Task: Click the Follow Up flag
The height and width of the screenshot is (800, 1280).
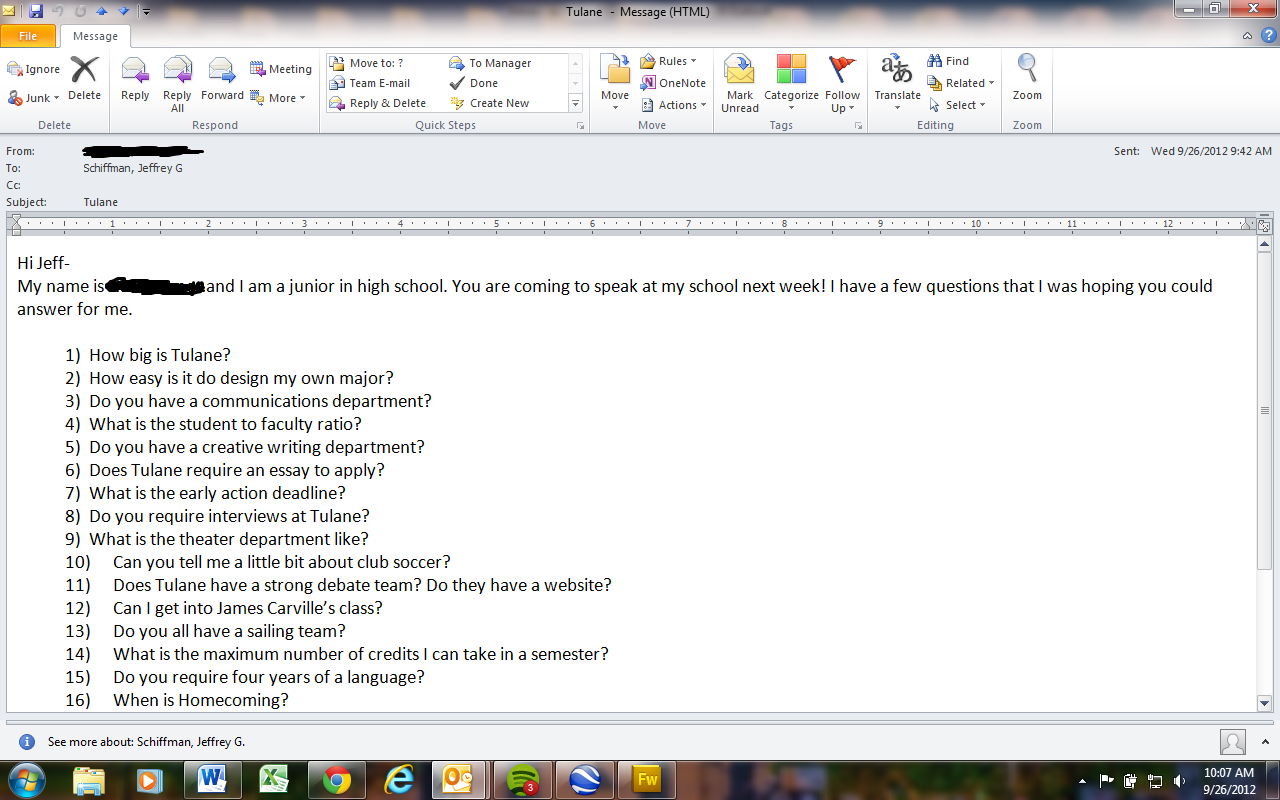Action: pyautogui.click(x=843, y=84)
